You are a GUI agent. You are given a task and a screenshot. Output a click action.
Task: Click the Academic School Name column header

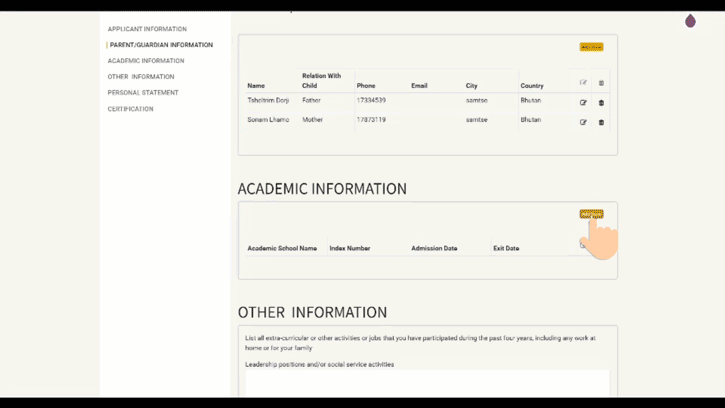click(x=282, y=248)
